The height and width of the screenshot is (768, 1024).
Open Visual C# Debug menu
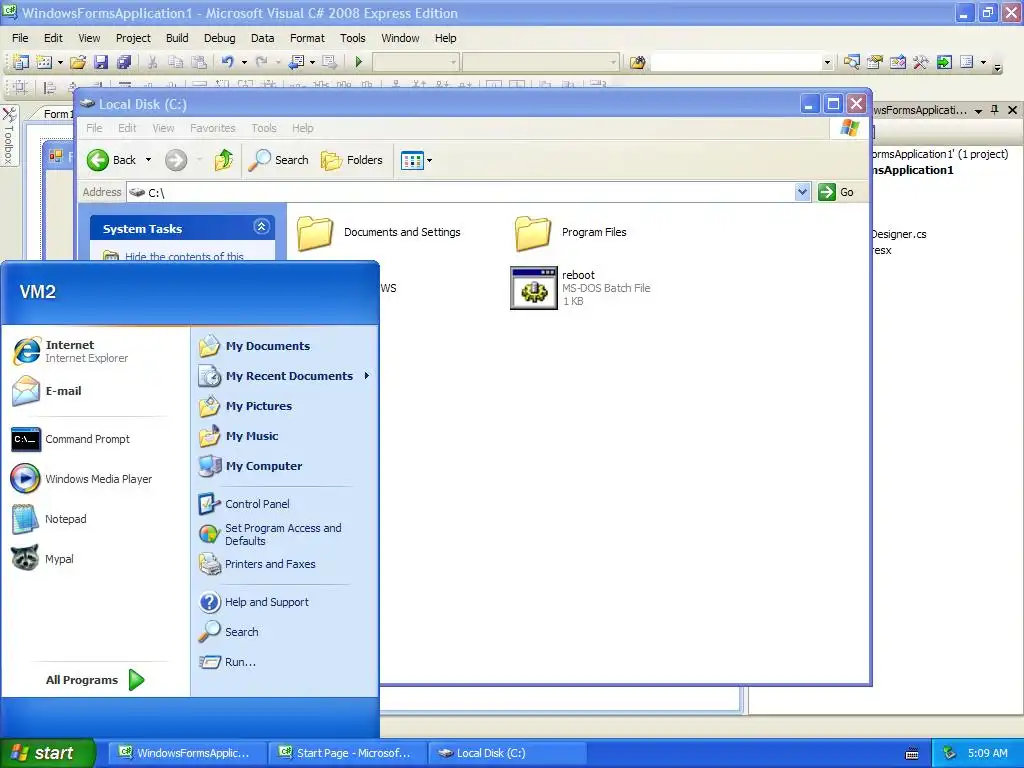click(219, 38)
